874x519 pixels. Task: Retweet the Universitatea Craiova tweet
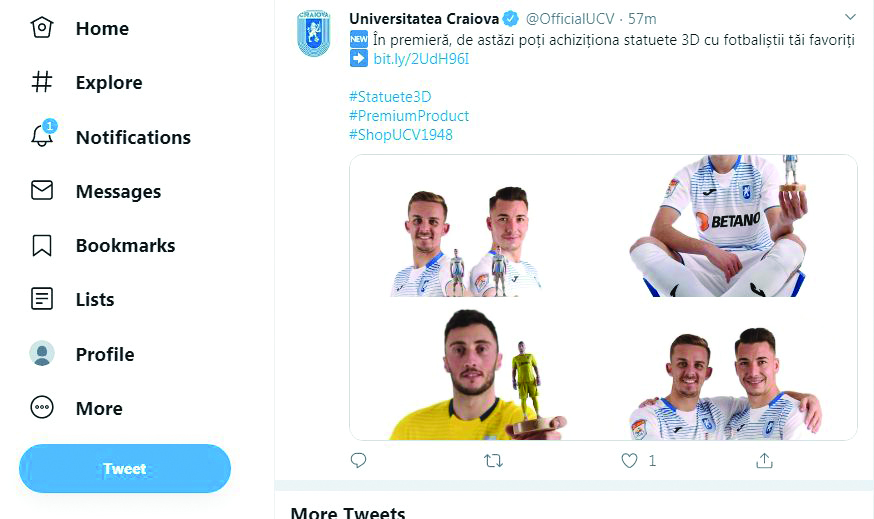493,461
